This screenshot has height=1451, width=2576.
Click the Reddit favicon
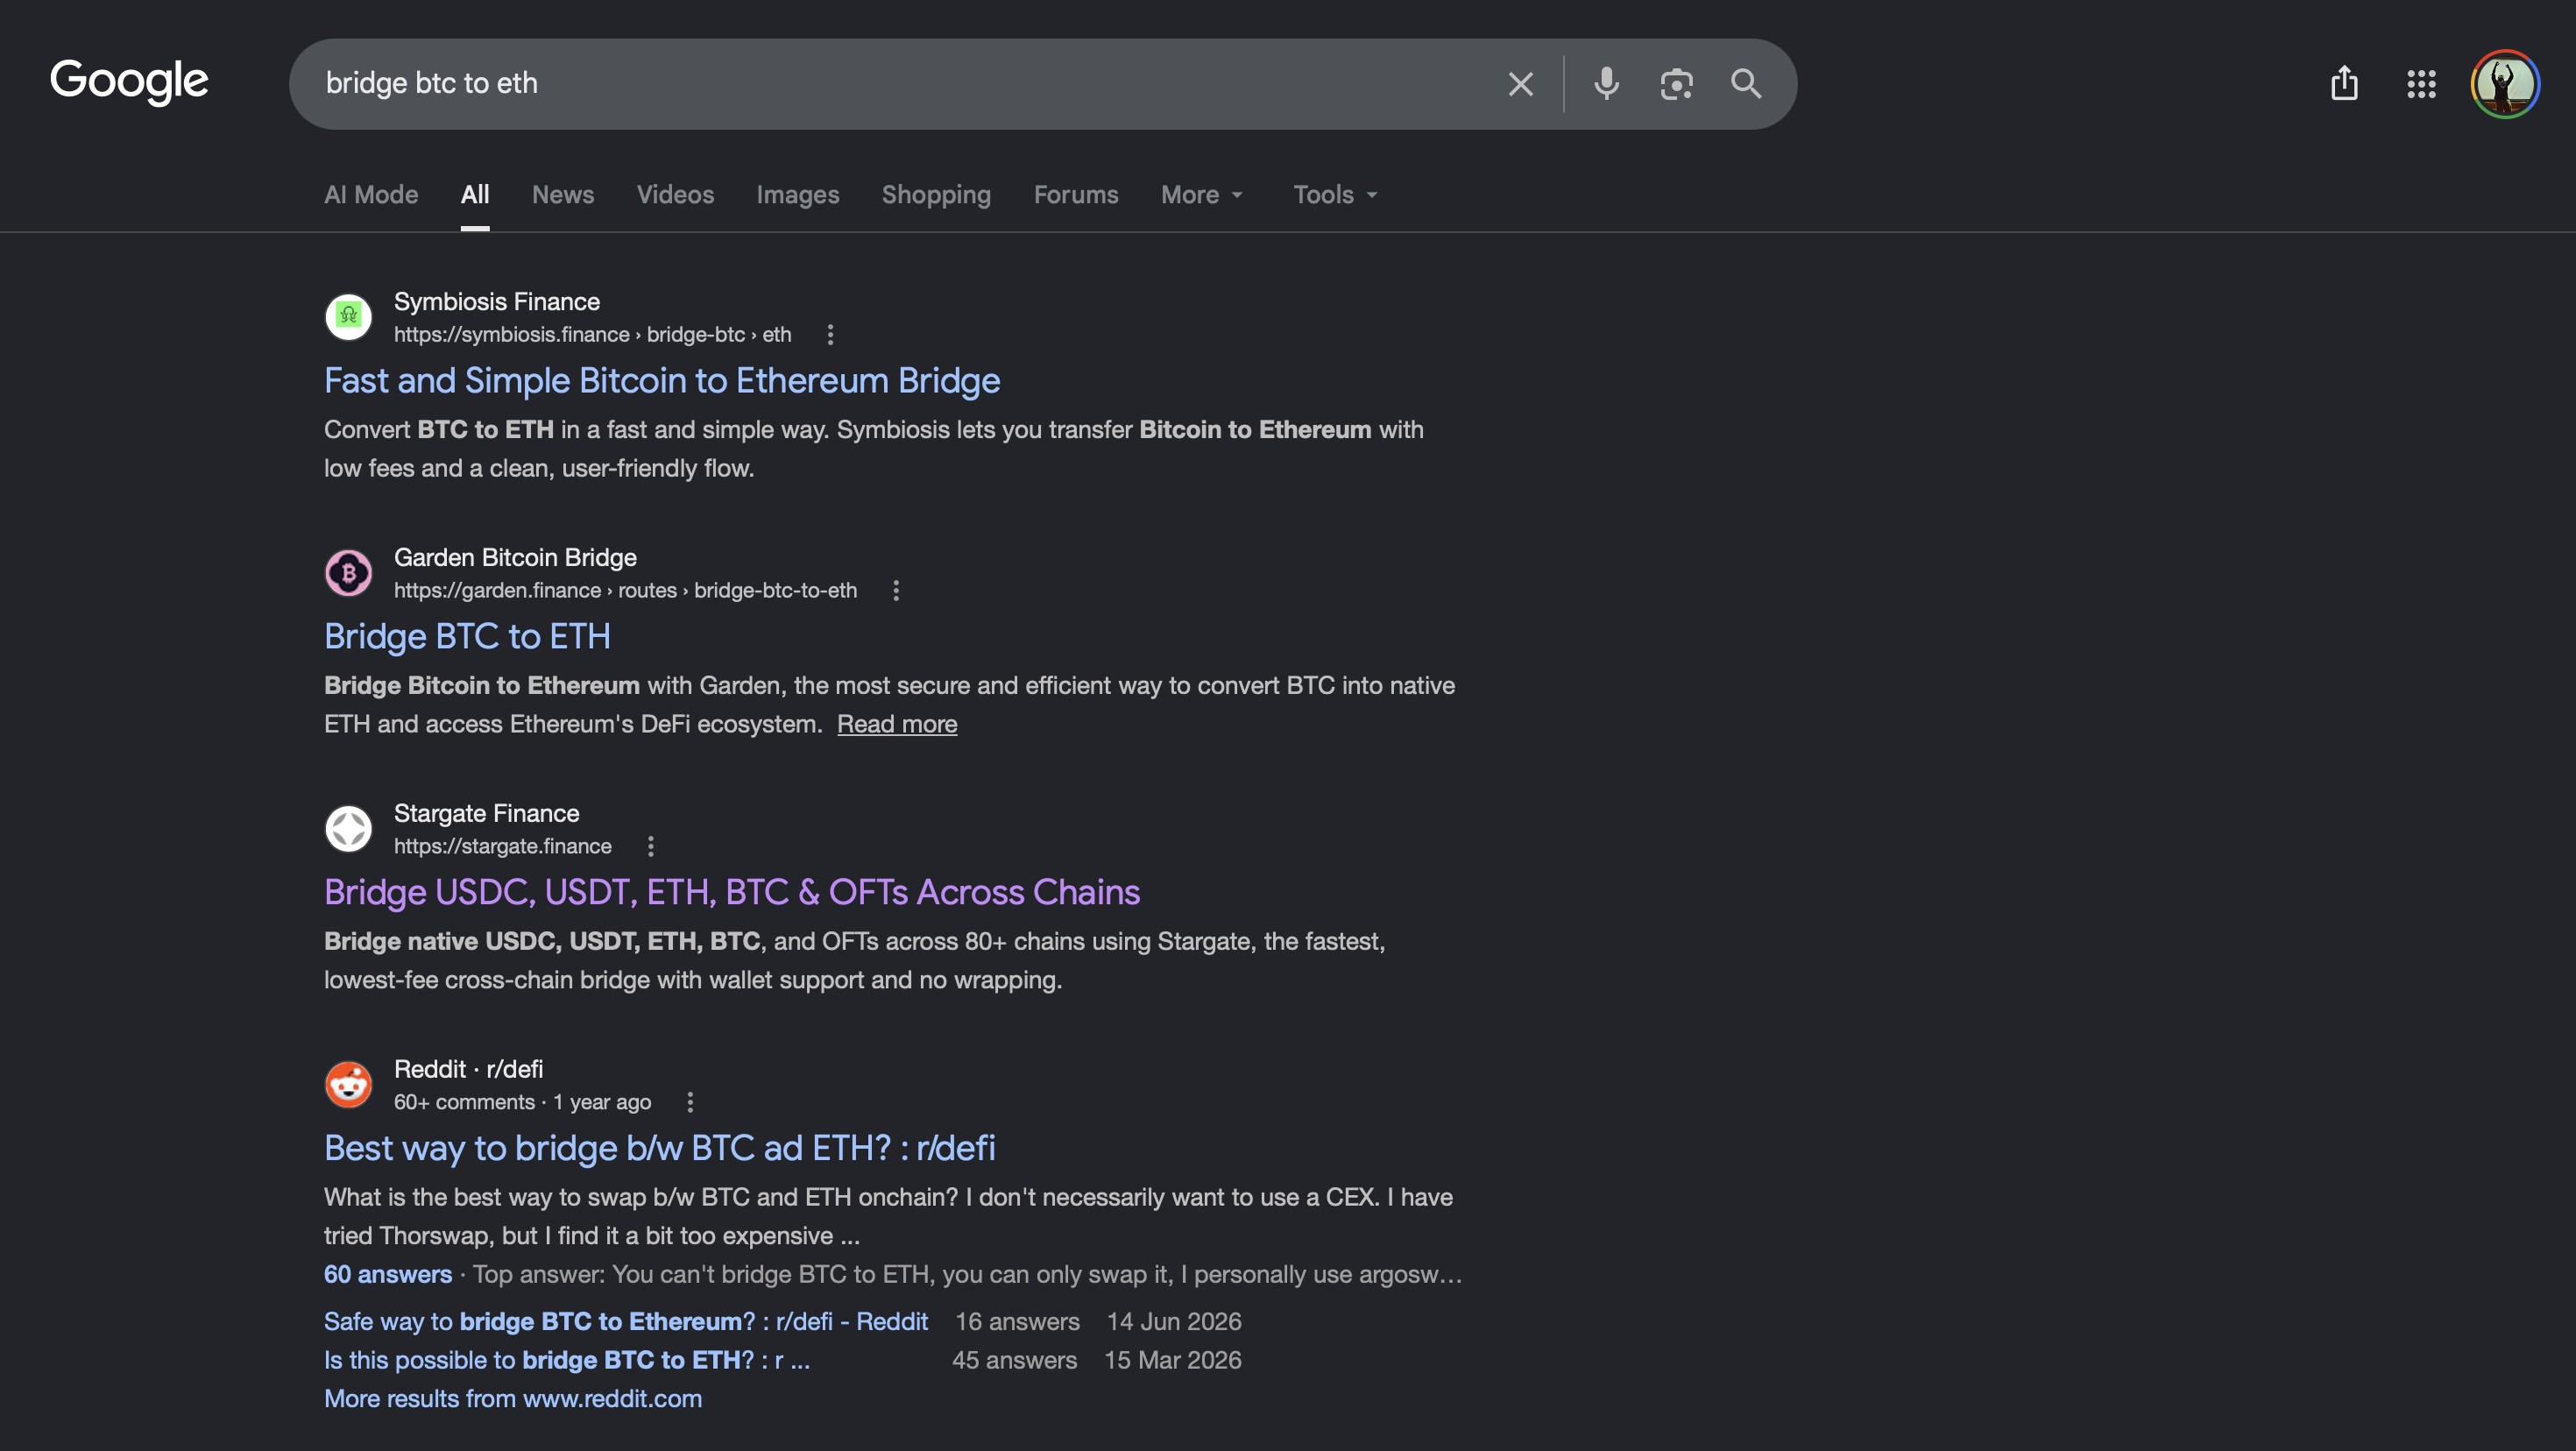tap(348, 1085)
